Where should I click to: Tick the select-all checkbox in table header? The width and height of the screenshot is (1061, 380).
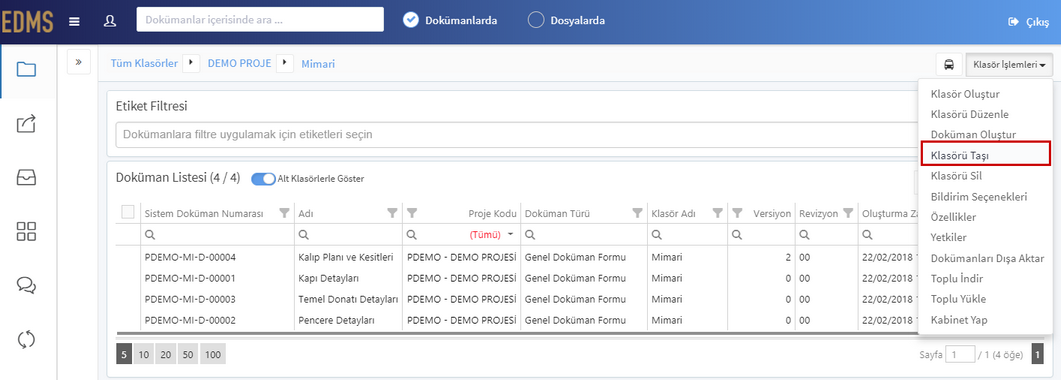tap(128, 212)
